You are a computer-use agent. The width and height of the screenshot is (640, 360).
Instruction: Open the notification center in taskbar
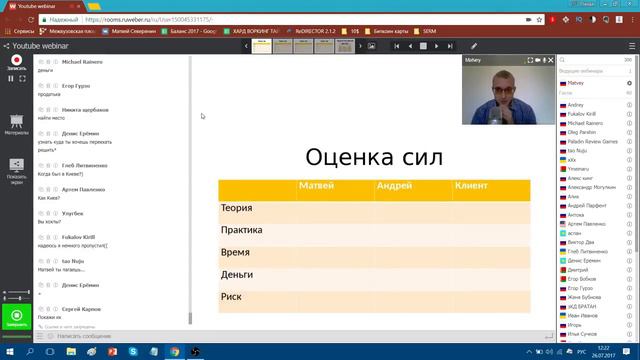click(627, 351)
